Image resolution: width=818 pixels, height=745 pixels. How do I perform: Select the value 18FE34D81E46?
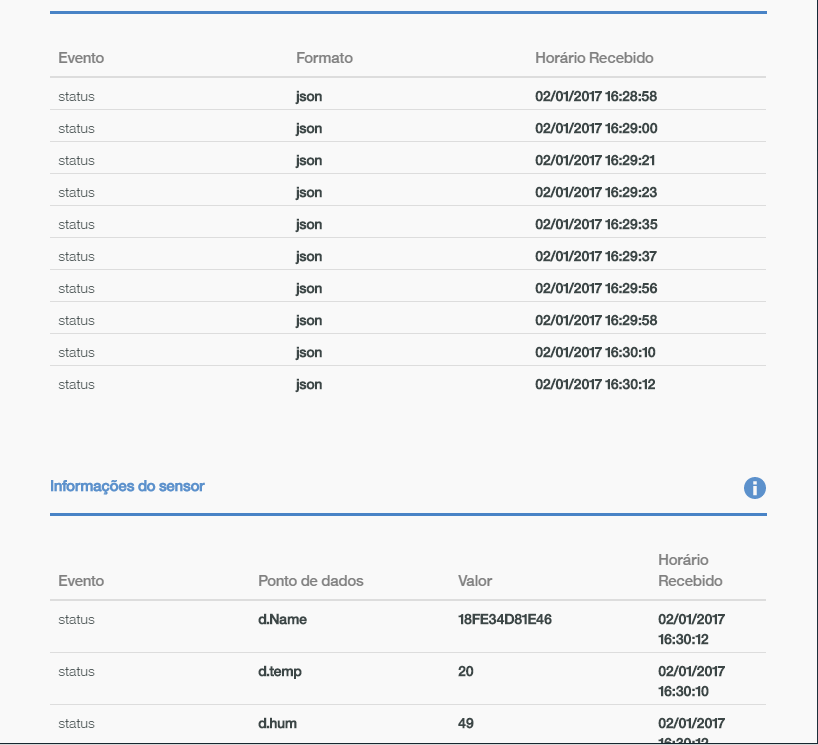[x=504, y=619]
